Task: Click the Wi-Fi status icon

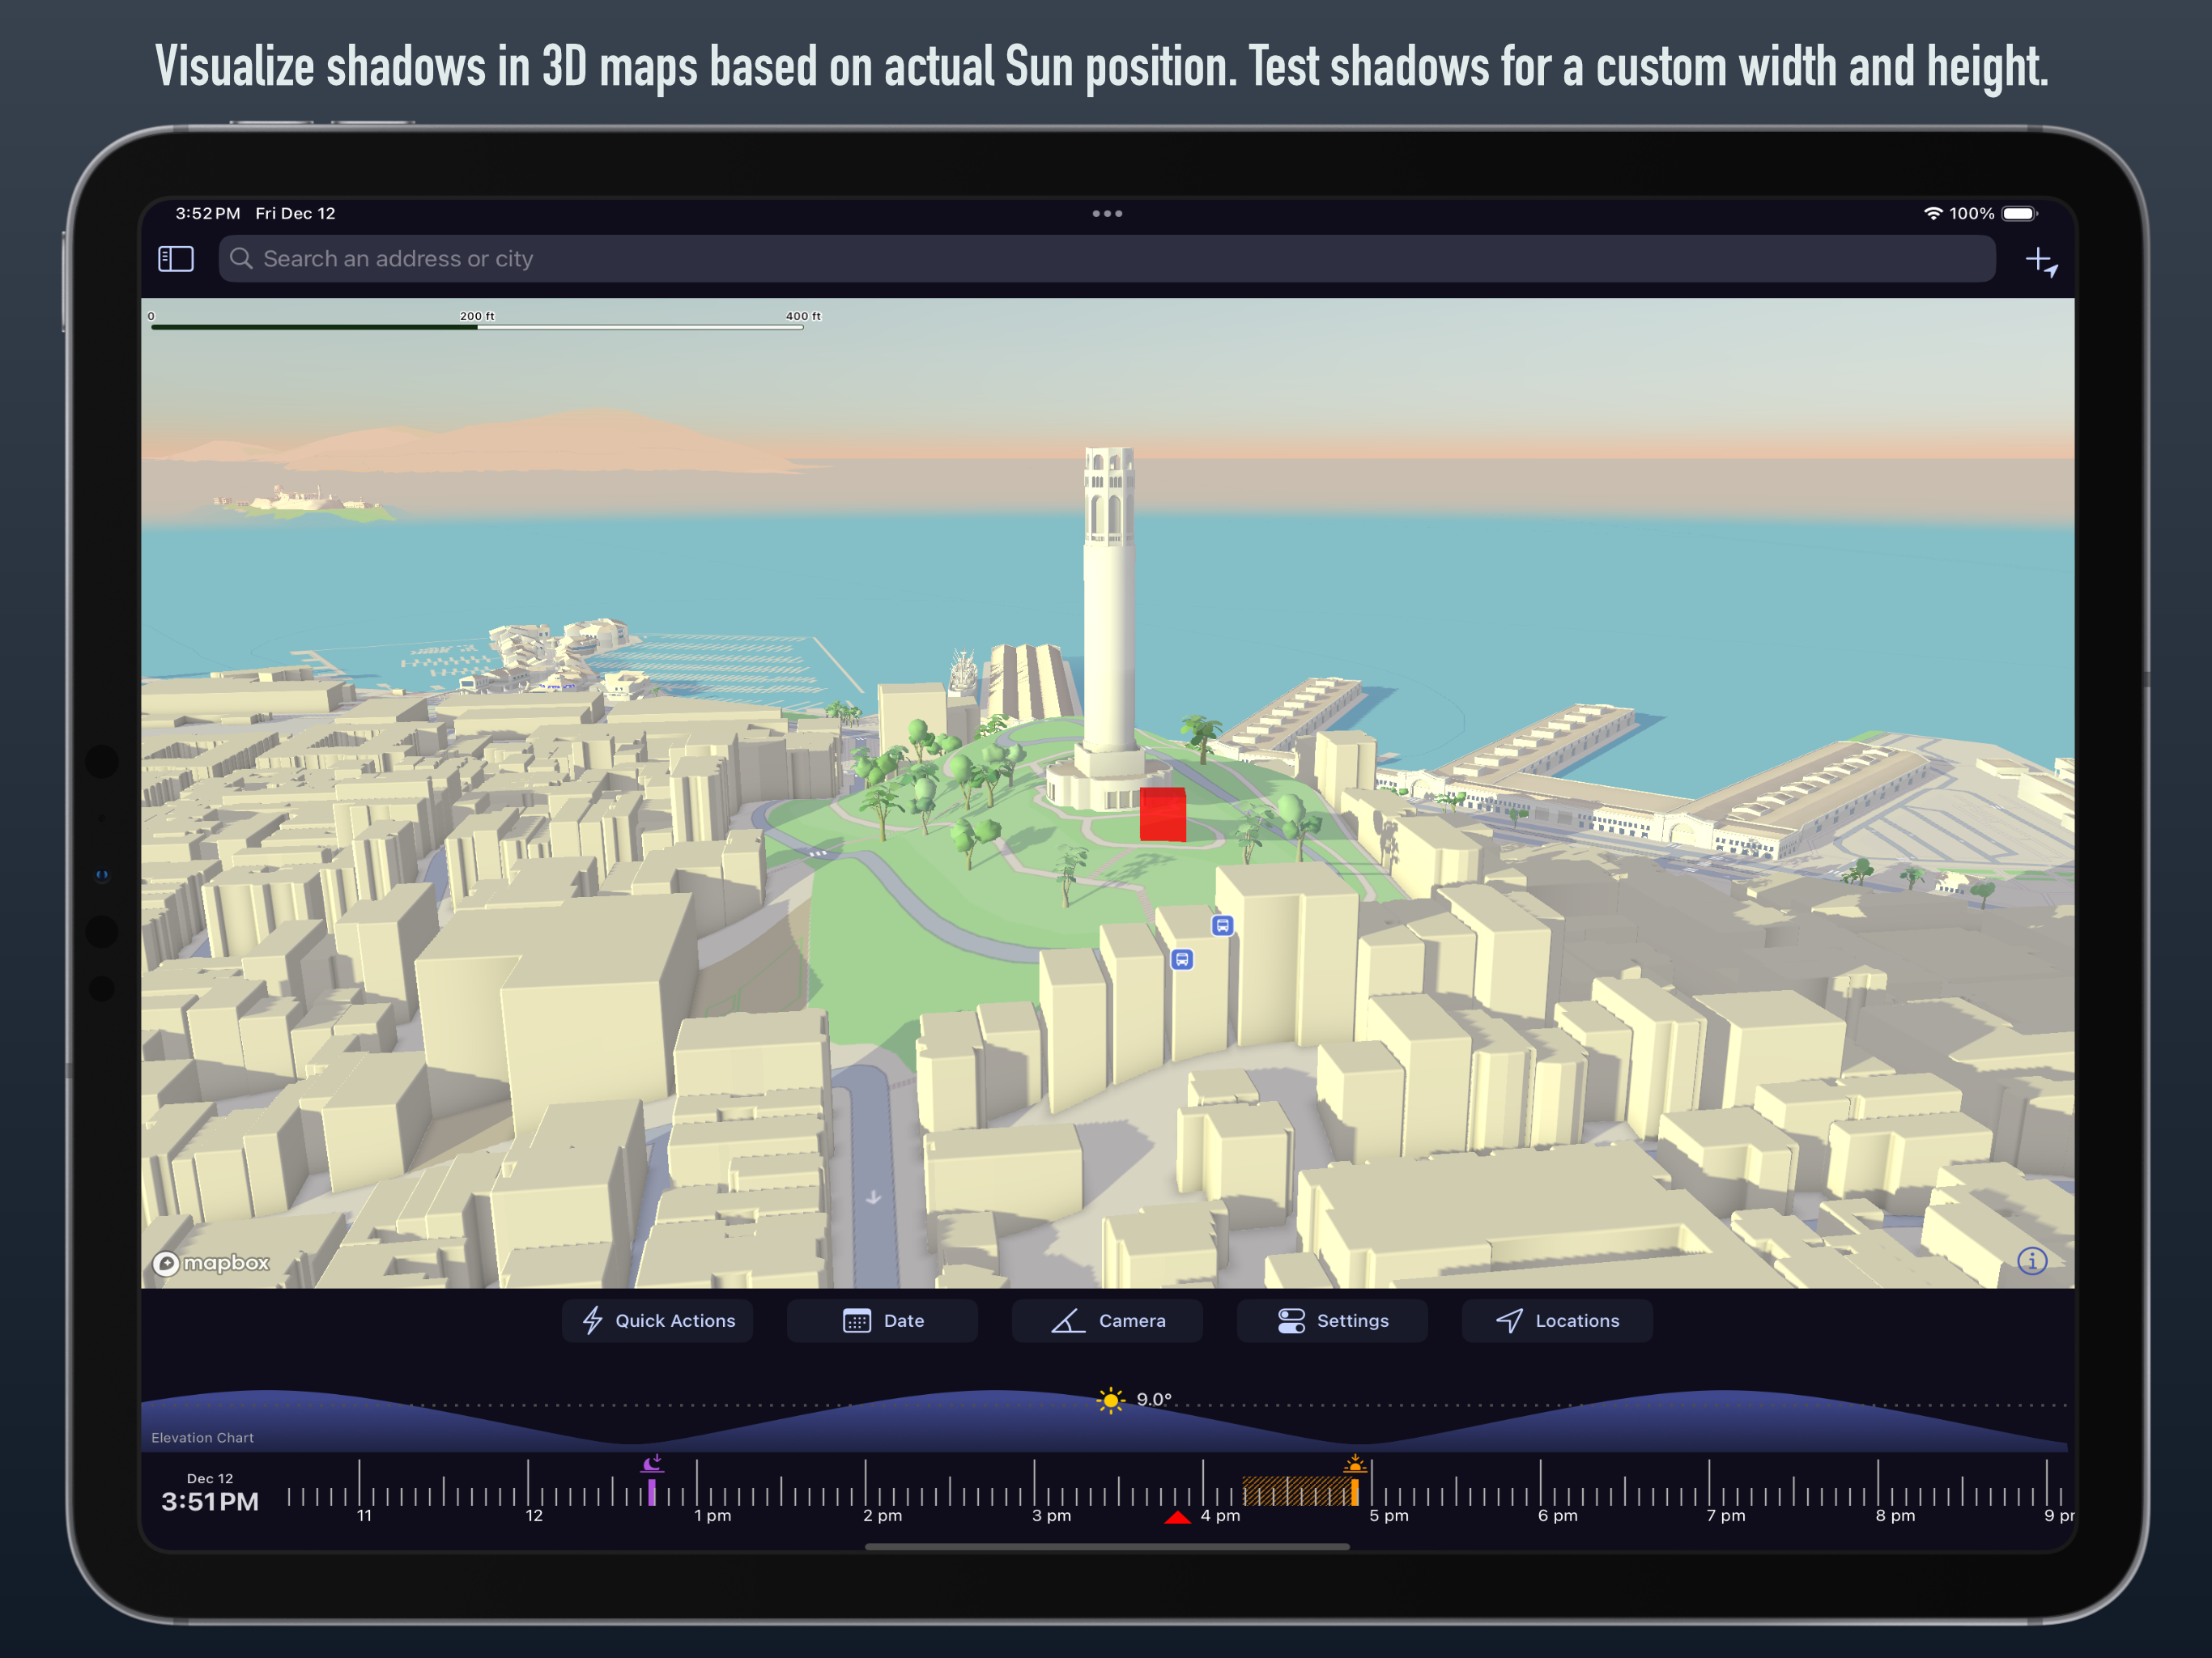Action: point(1933,213)
